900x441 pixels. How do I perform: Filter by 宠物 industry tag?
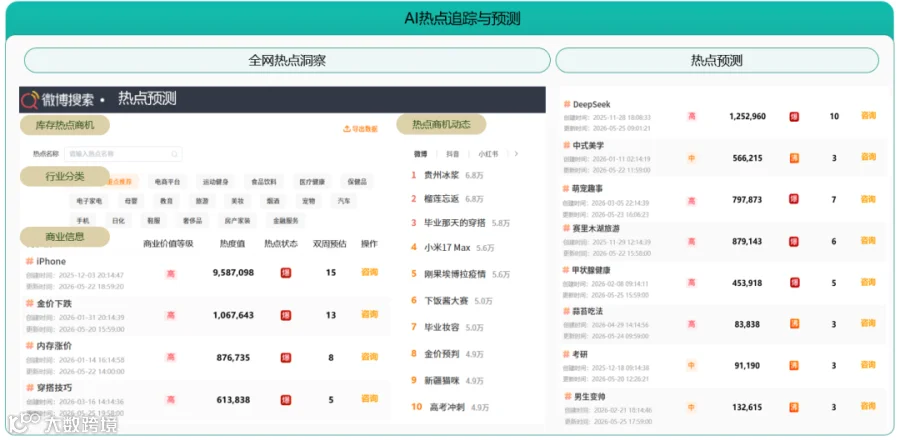309,201
